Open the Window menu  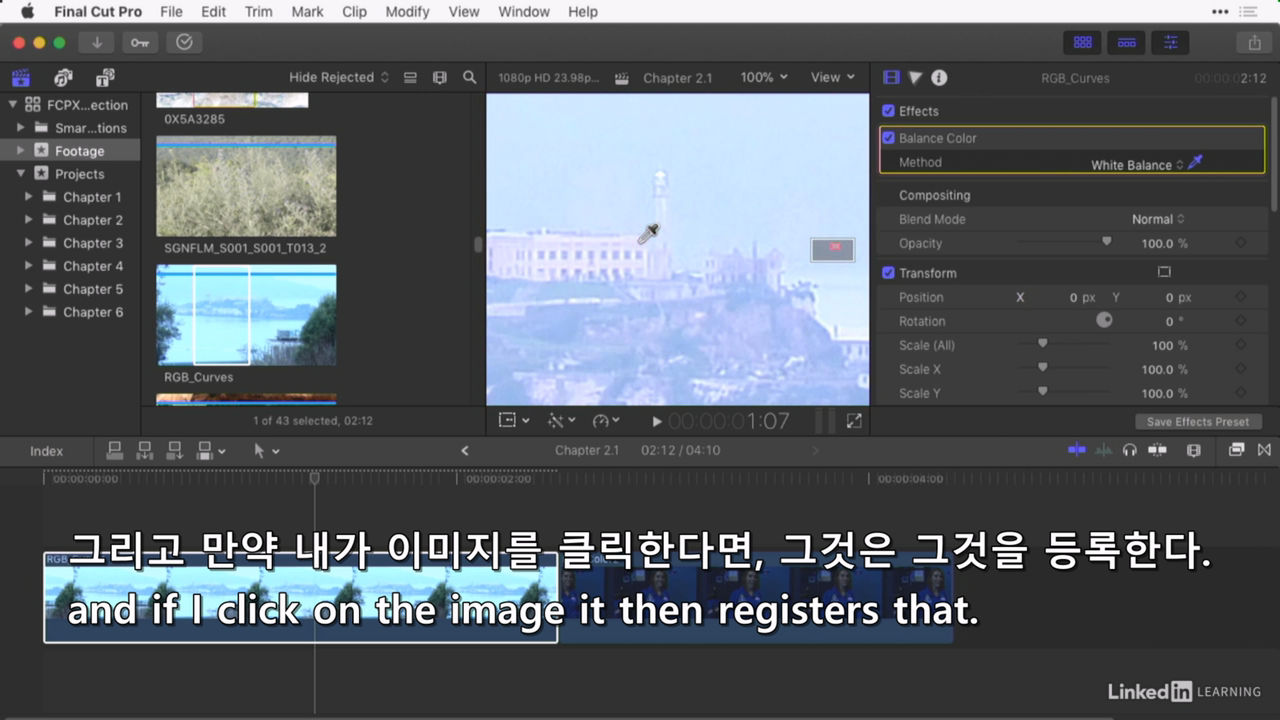tap(524, 12)
